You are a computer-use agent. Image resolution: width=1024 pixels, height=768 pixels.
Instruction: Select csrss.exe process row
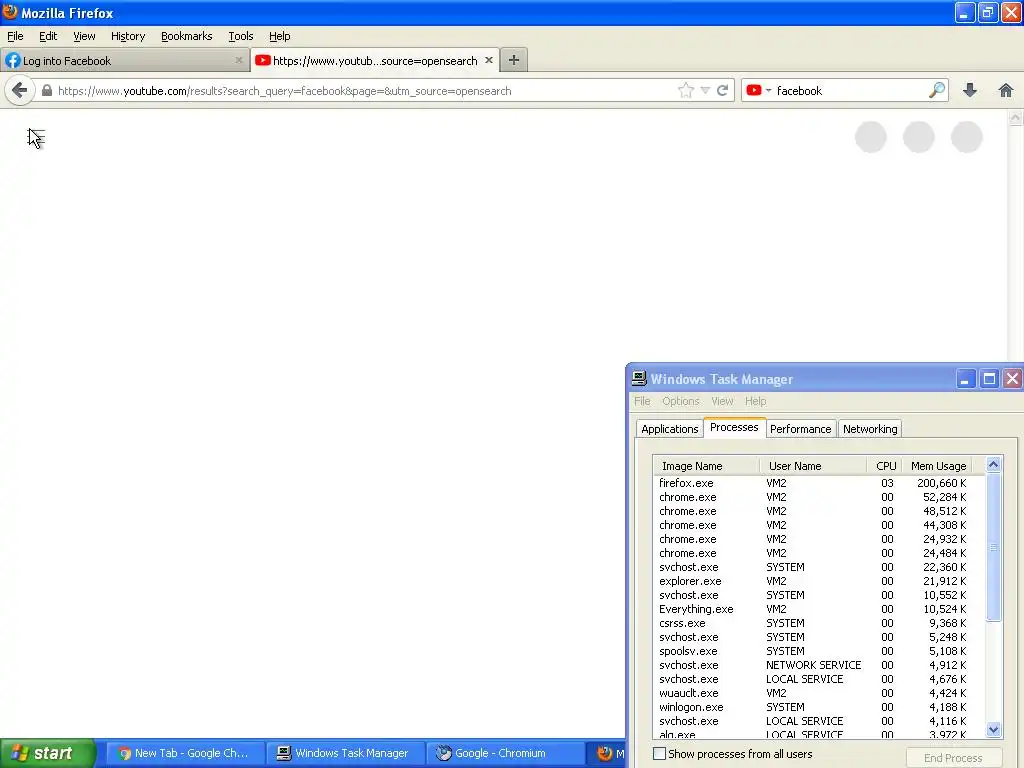click(x=820, y=623)
